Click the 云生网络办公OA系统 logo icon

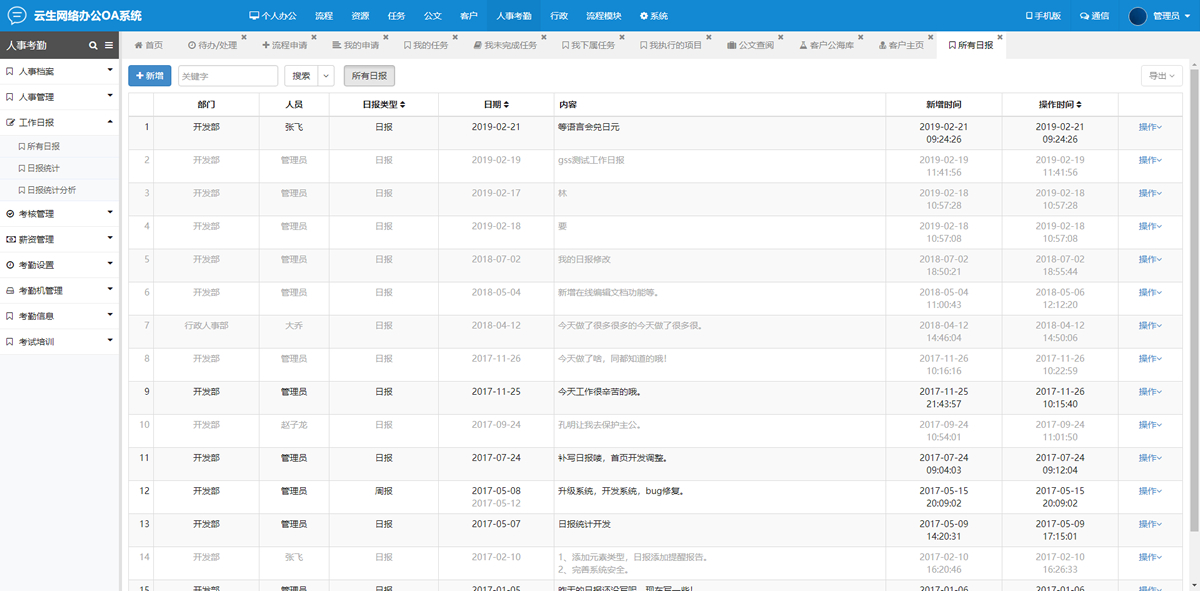click(x=17, y=15)
